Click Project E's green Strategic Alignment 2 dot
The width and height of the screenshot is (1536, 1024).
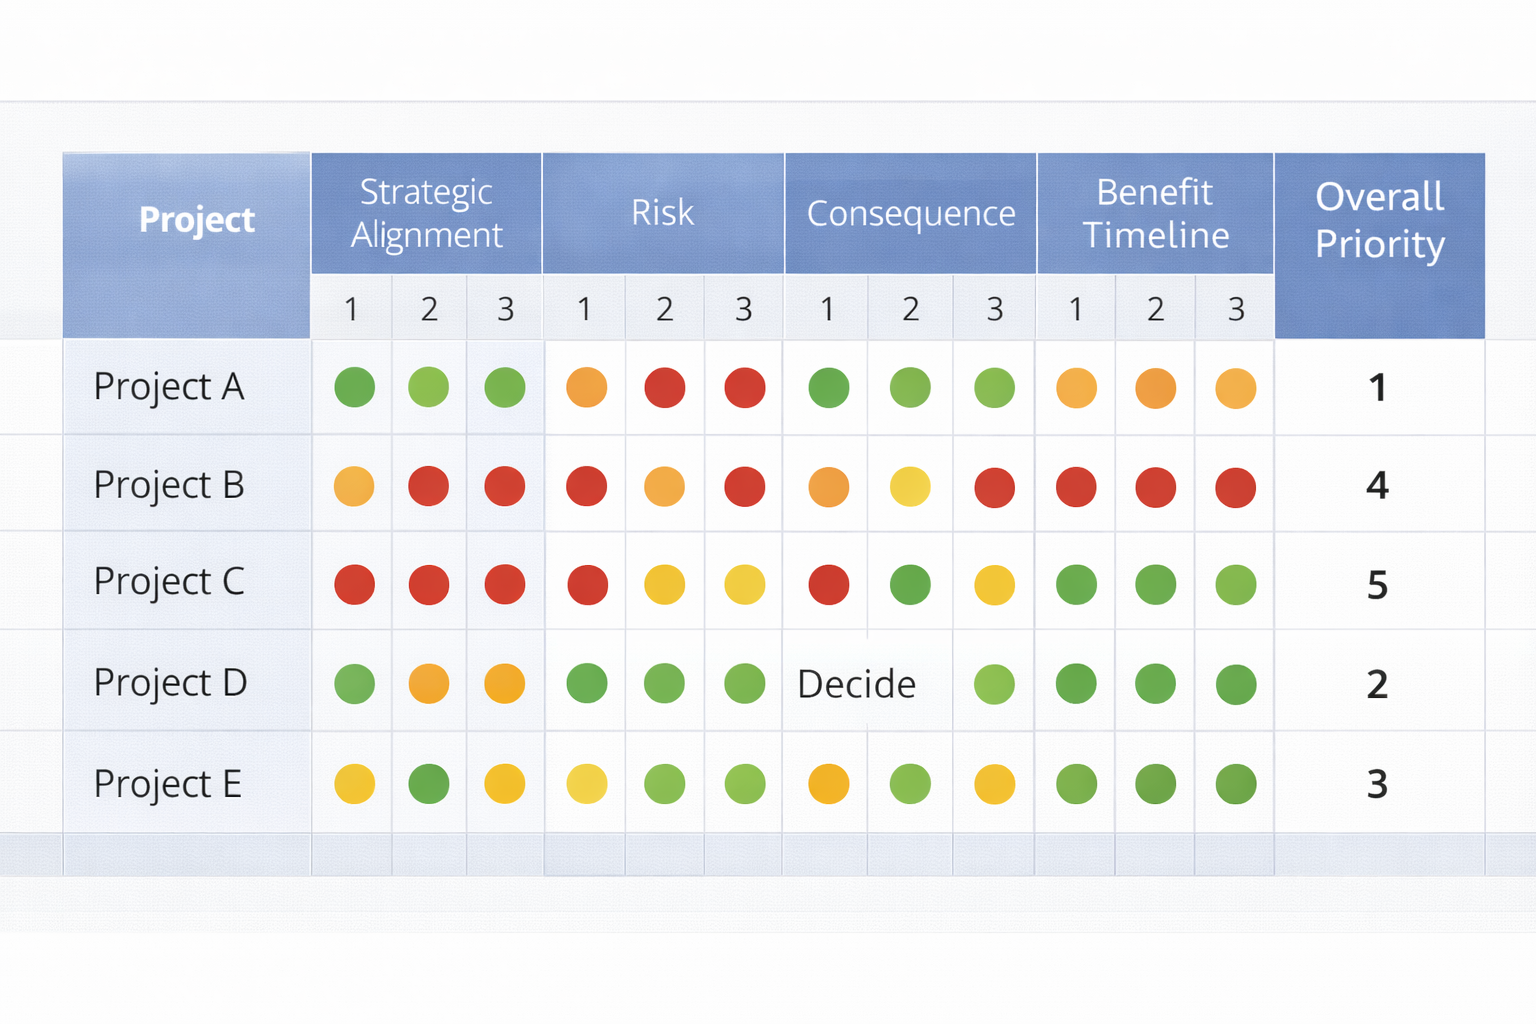pos(429,784)
